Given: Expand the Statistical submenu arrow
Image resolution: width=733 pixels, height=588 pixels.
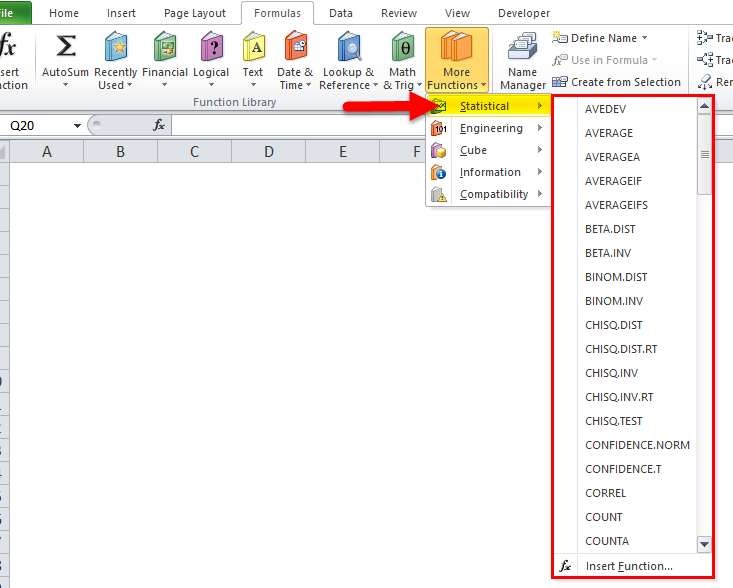Looking at the screenshot, I should coord(540,106).
